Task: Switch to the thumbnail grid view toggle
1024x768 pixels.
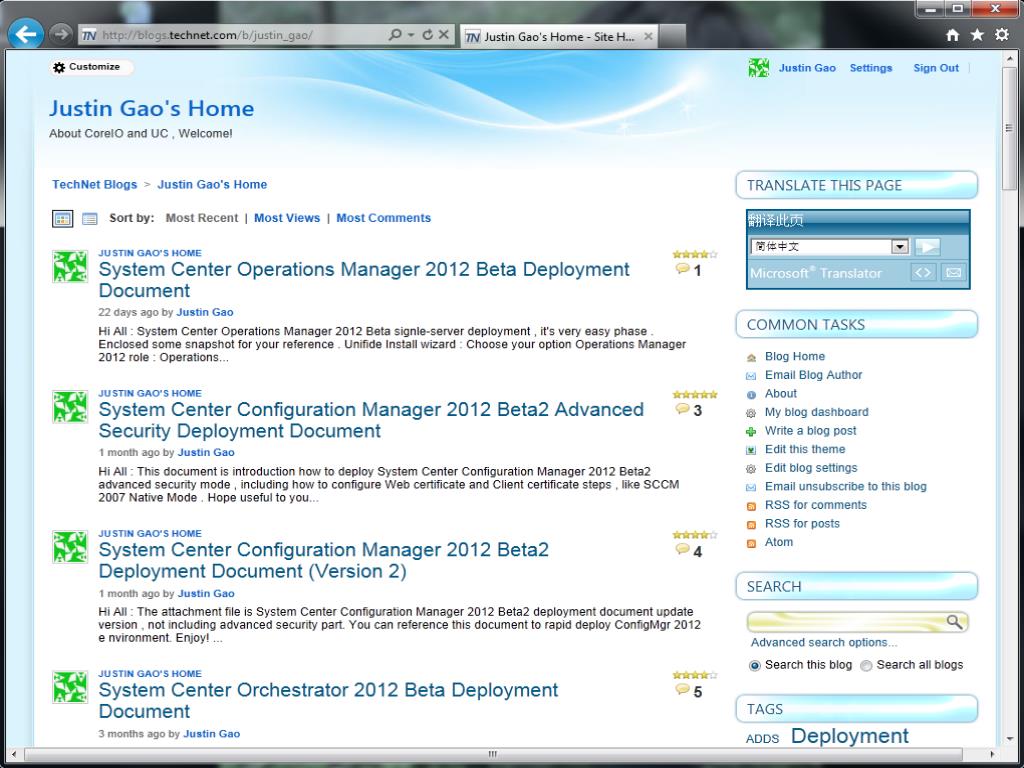Action: coord(62,219)
